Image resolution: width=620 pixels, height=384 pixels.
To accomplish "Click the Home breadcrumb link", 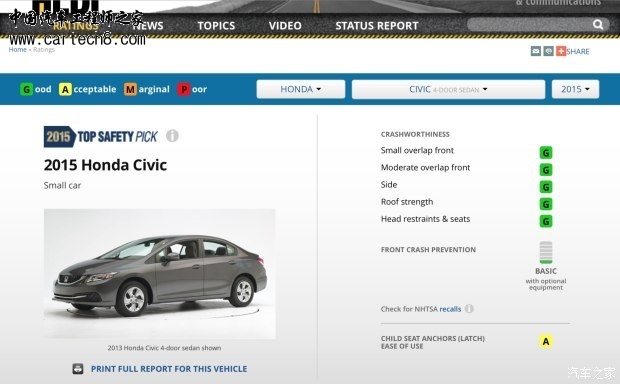I will [x=17, y=49].
